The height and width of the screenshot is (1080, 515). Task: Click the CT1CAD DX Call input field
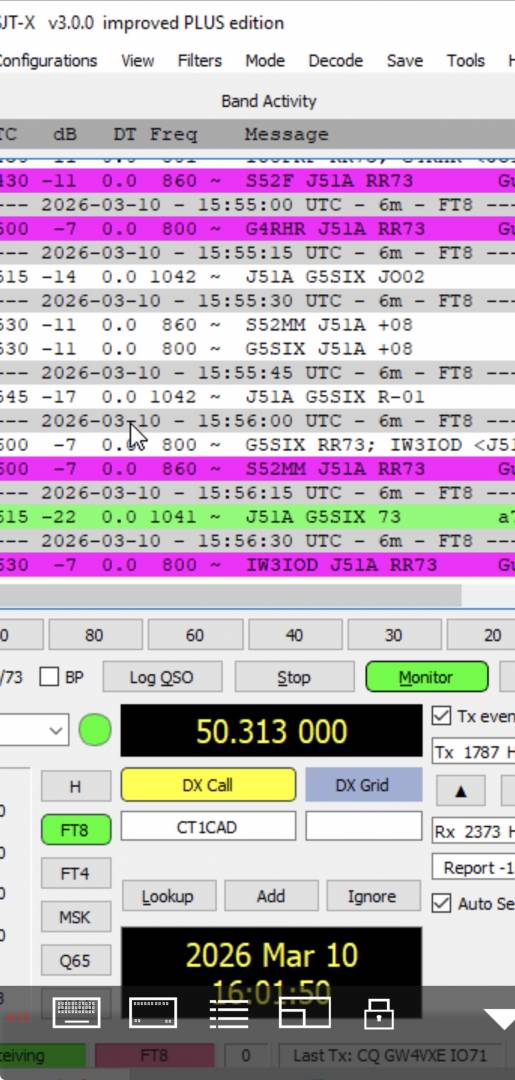(x=208, y=827)
